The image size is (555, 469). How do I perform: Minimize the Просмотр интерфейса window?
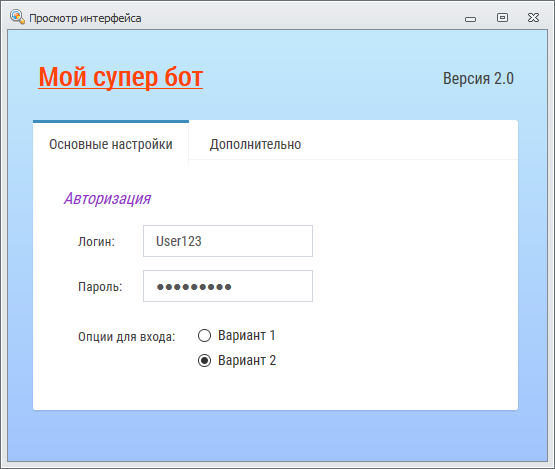(470, 19)
